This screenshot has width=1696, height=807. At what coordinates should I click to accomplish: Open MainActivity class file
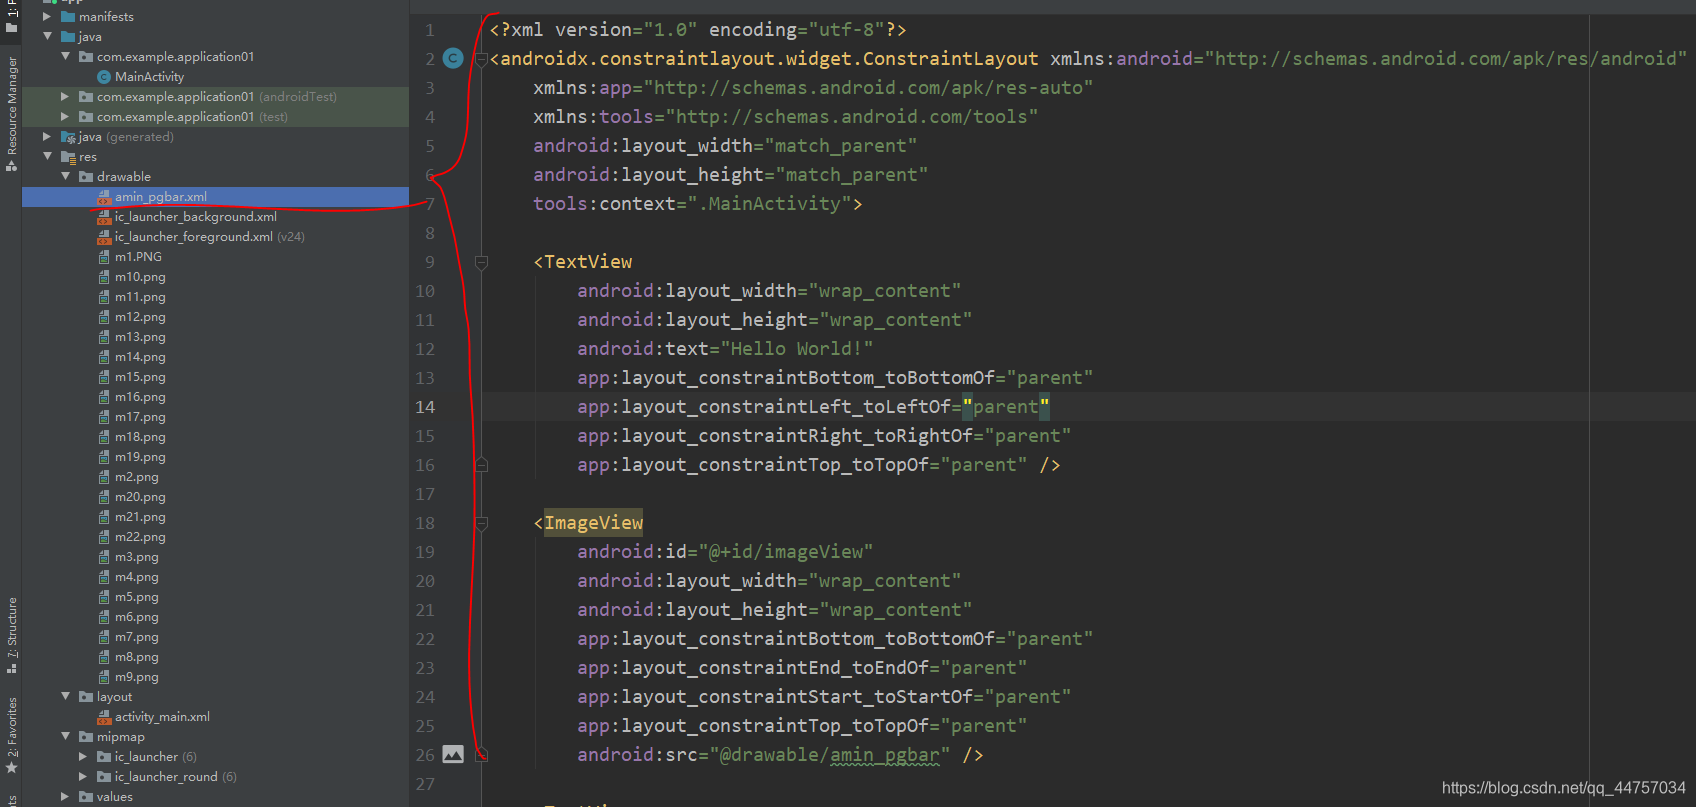[x=149, y=77]
